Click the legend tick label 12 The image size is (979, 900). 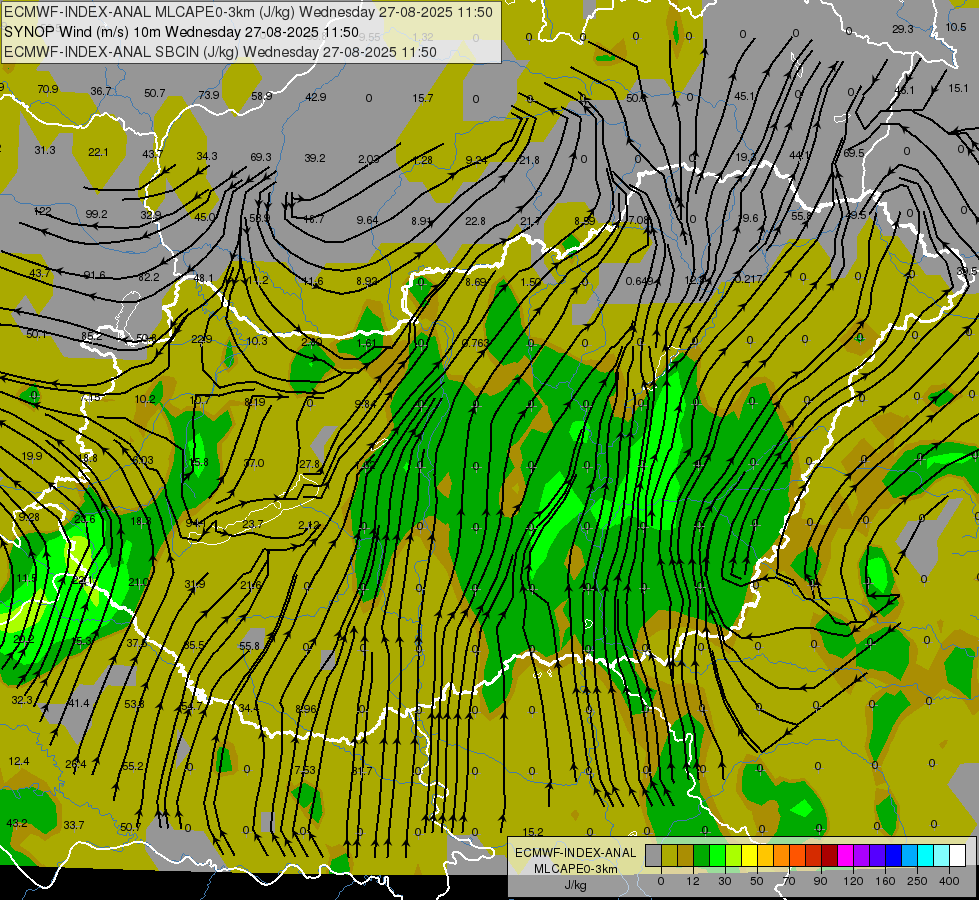coord(692,881)
